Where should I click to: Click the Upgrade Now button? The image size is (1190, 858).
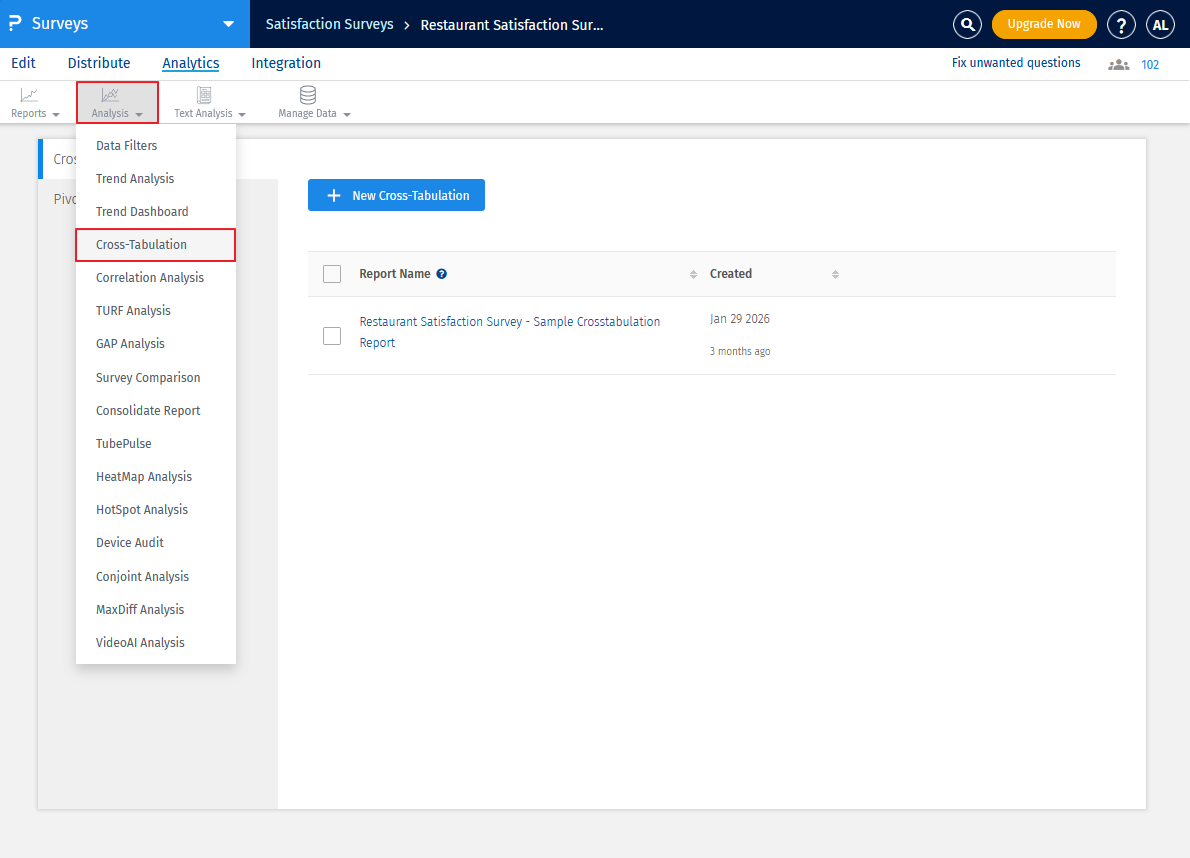1044,24
